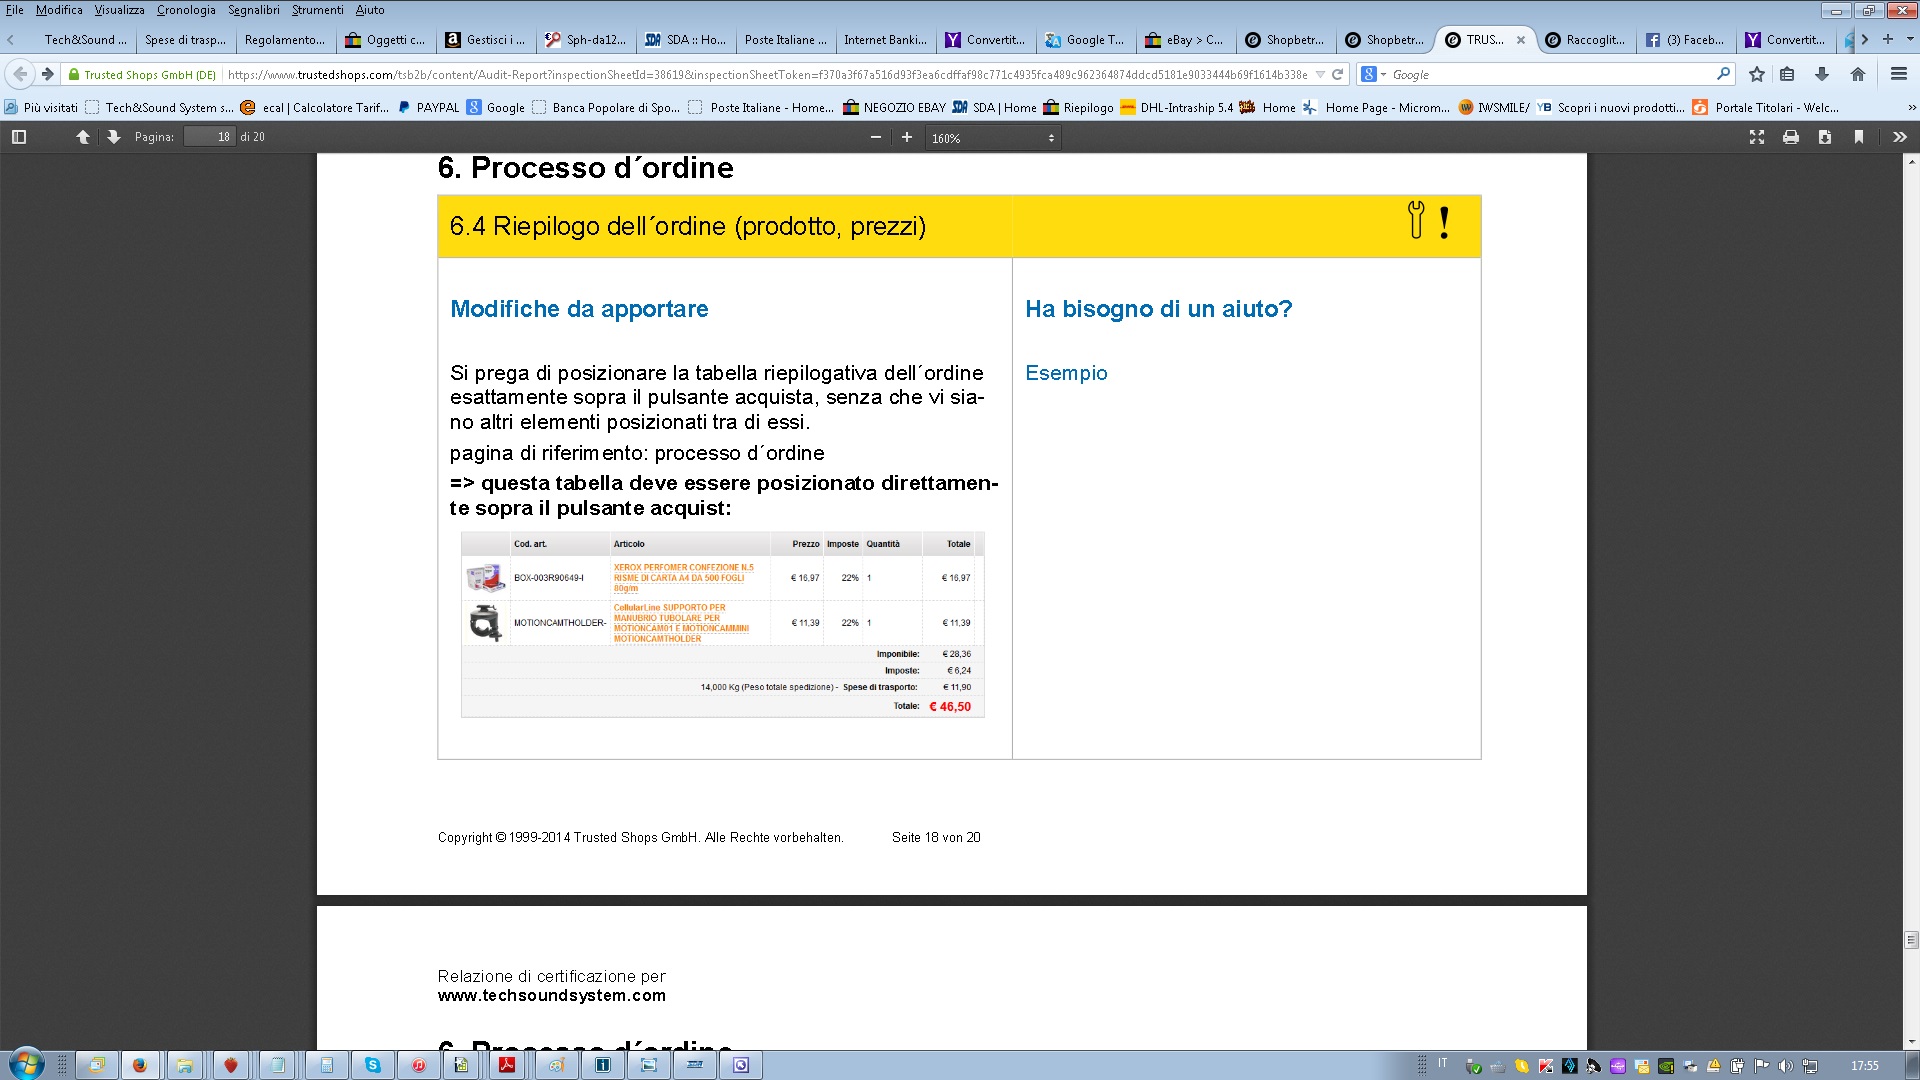1920x1080 pixels.
Task: Go to next PDF page
Action: click(114, 137)
